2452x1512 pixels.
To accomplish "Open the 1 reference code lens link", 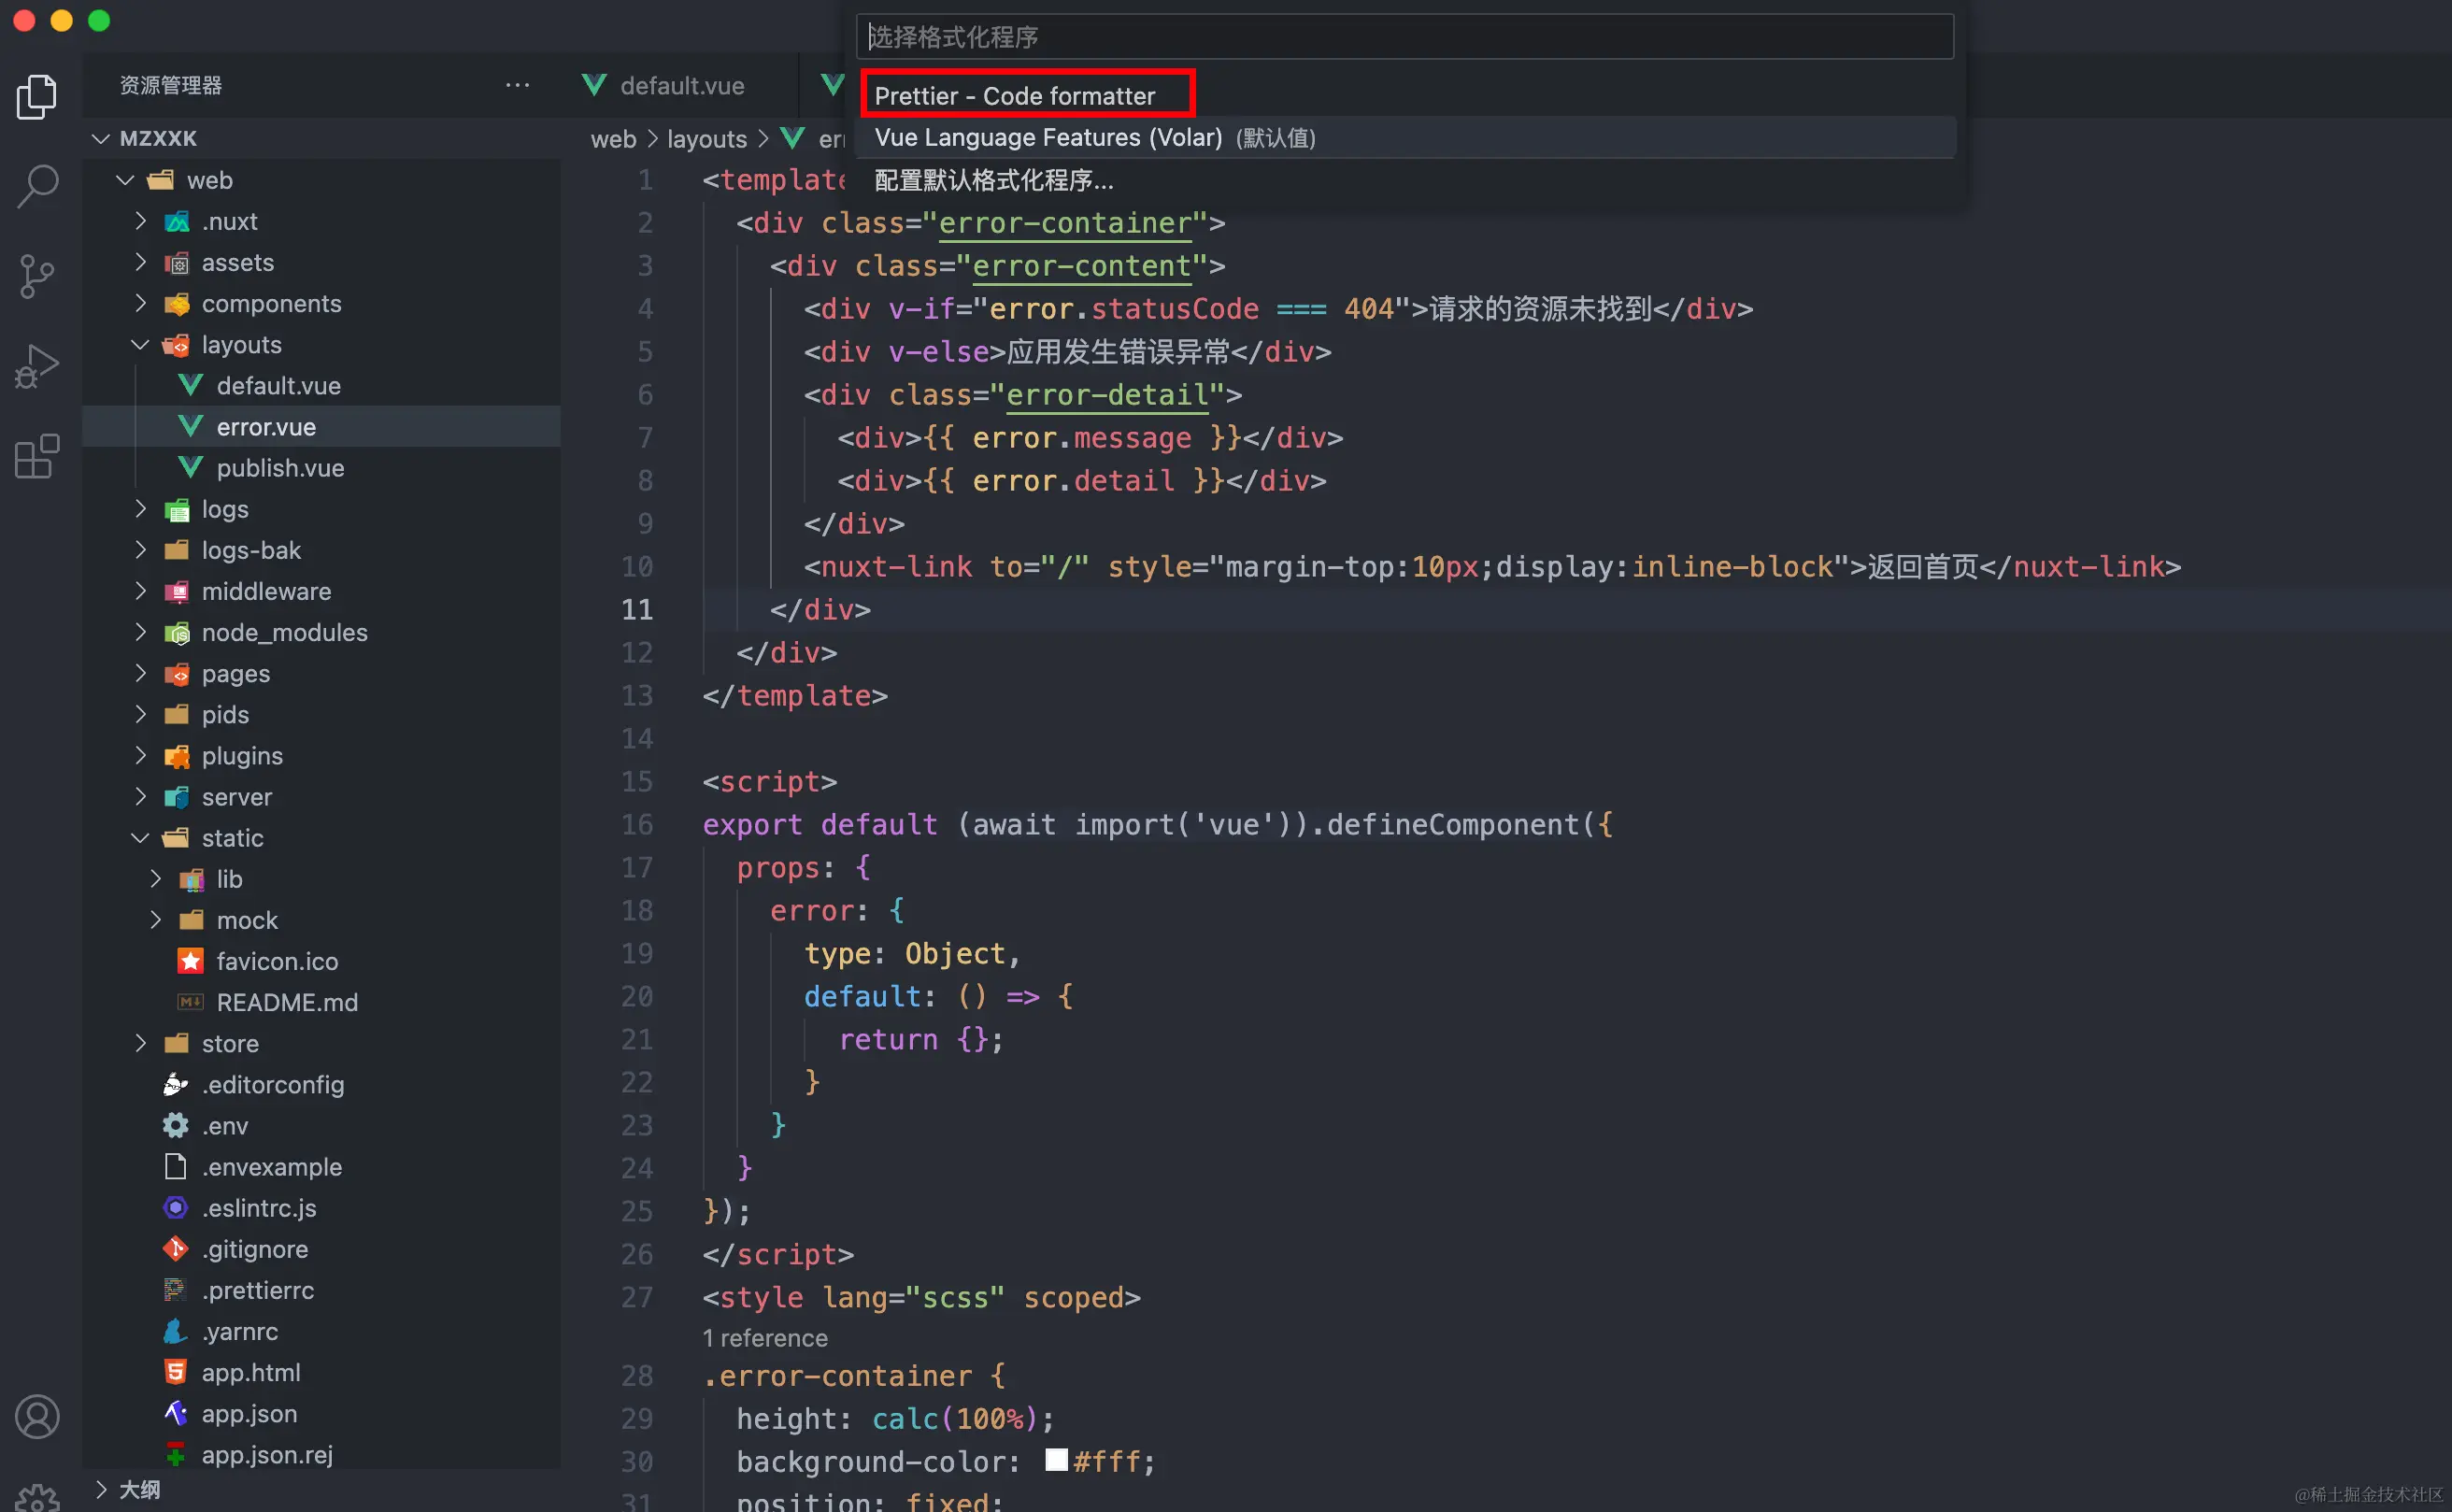I will coord(765,1337).
